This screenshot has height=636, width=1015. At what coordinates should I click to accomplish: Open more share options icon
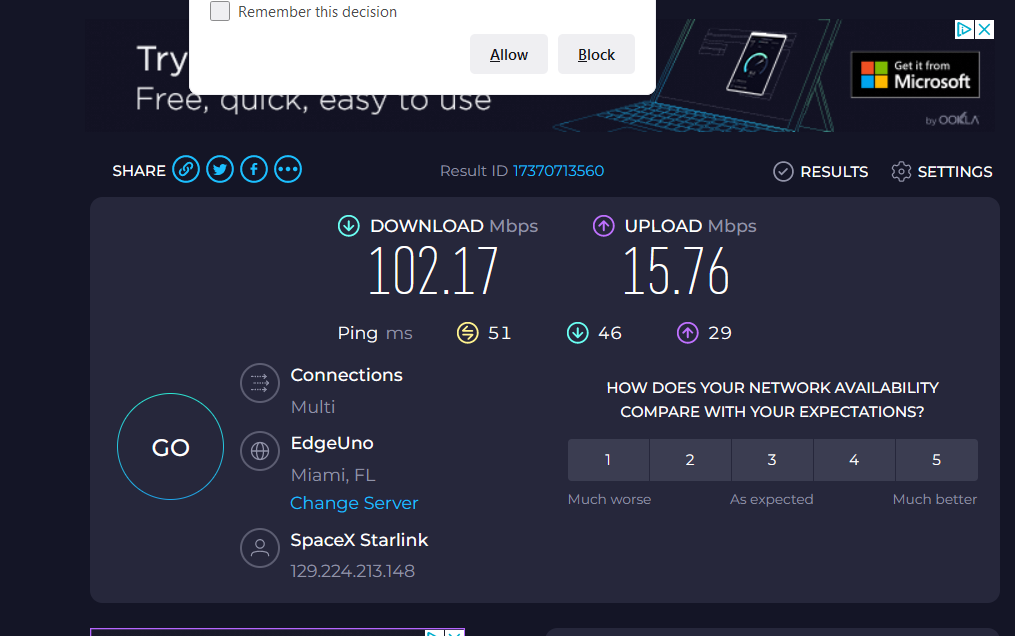coord(288,170)
